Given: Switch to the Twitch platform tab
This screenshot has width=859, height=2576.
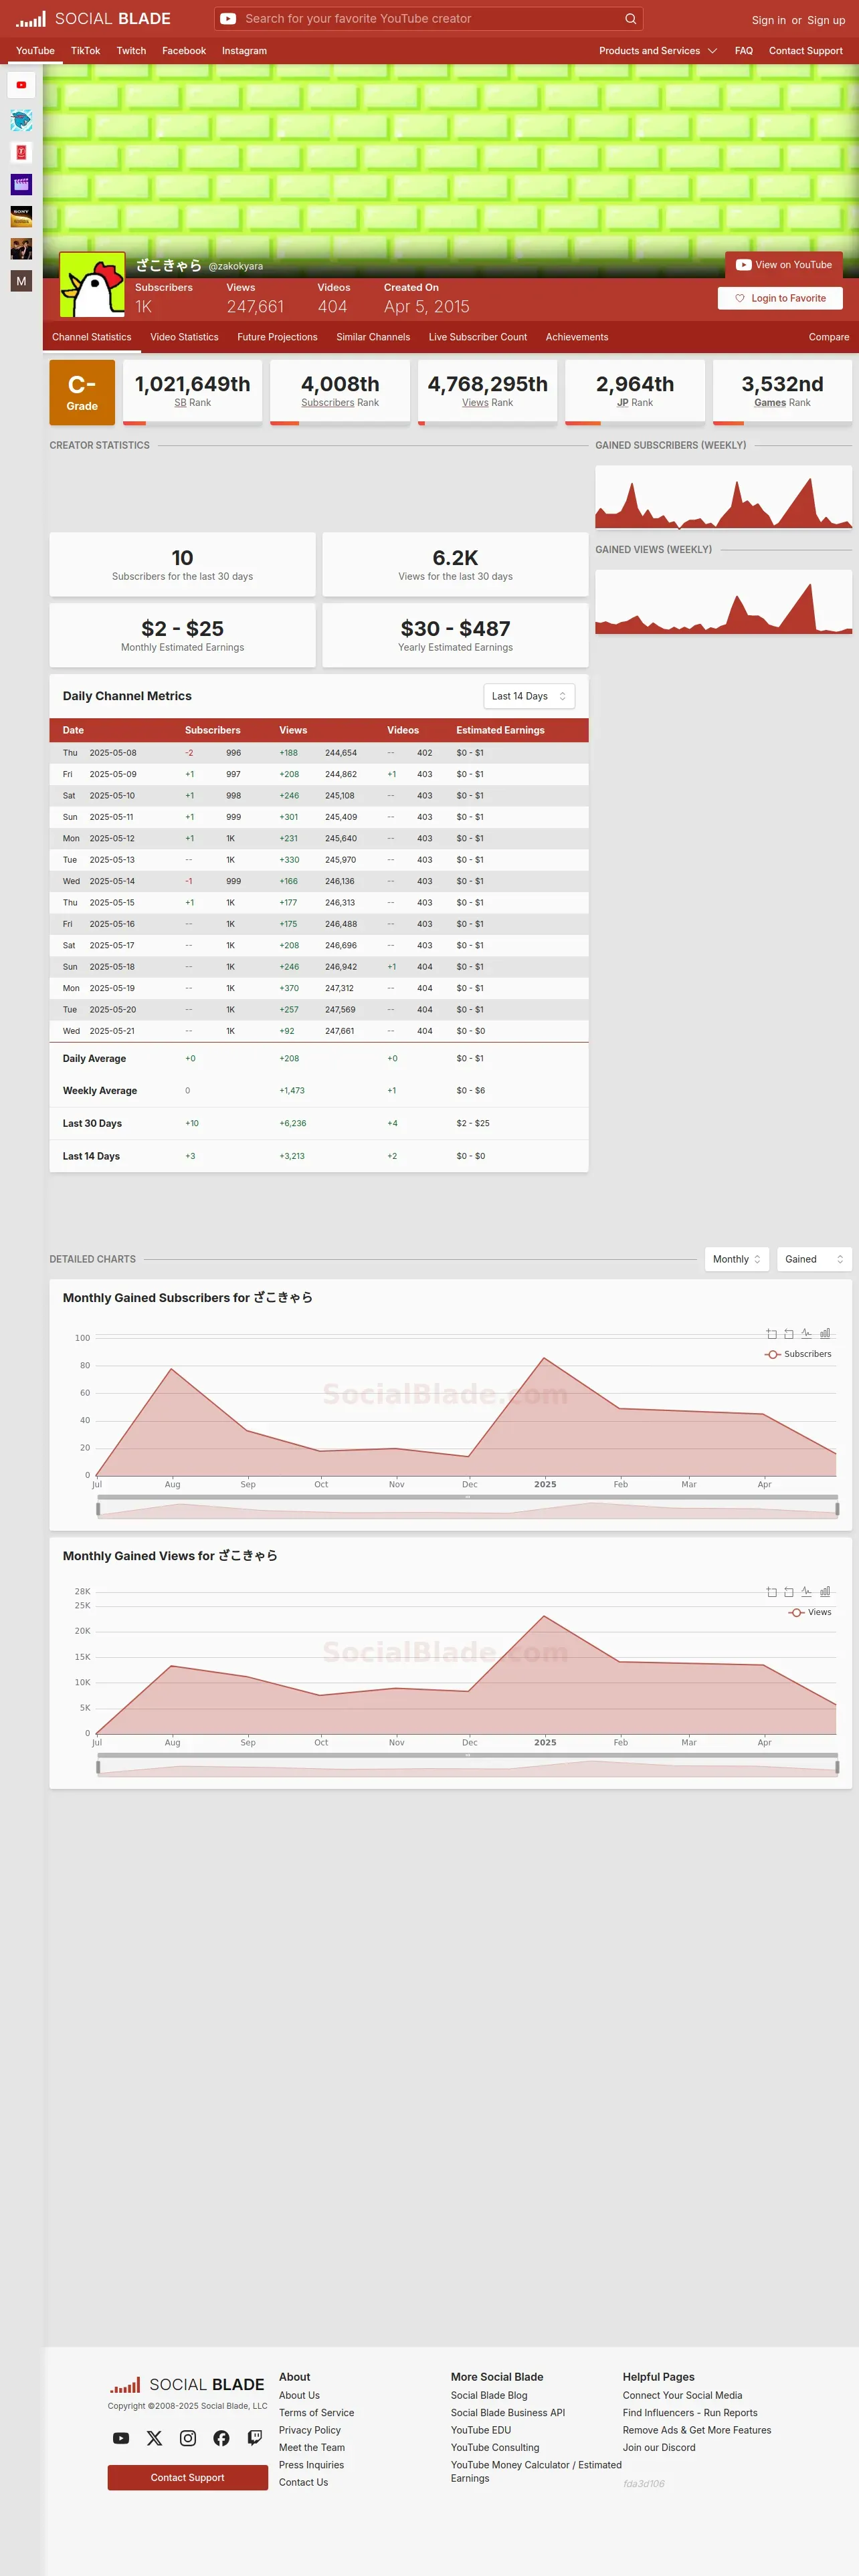Looking at the screenshot, I should point(131,51).
